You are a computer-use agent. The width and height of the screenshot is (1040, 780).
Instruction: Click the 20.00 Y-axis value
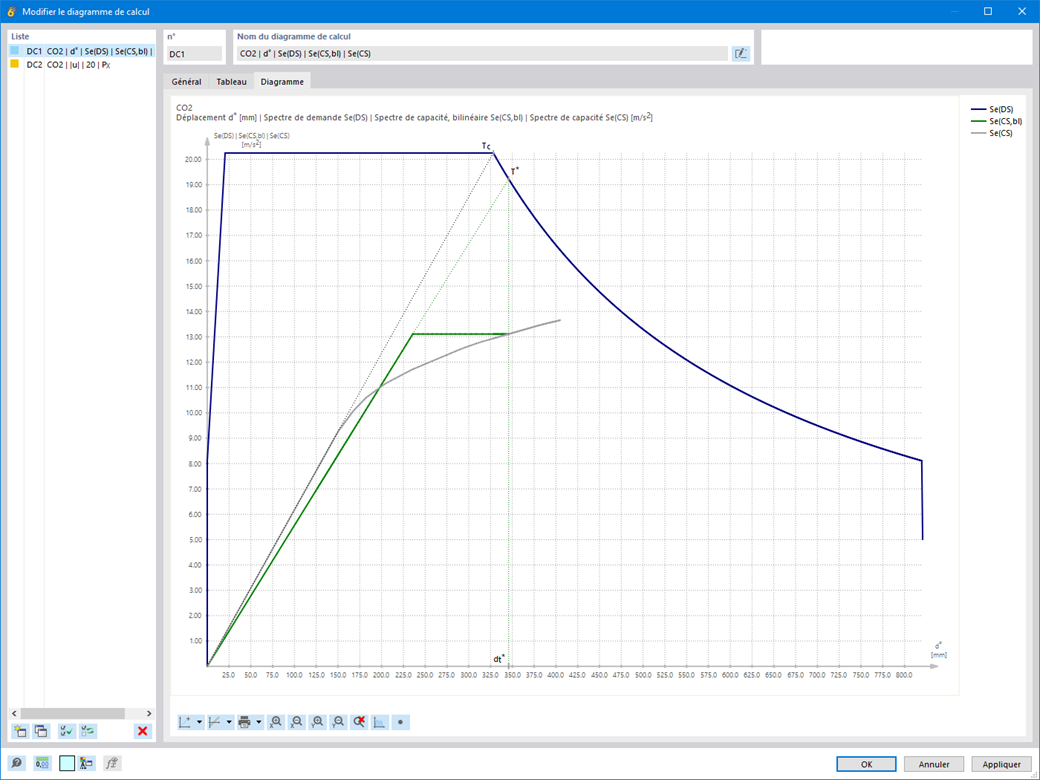pyautogui.click(x=194, y=159)
